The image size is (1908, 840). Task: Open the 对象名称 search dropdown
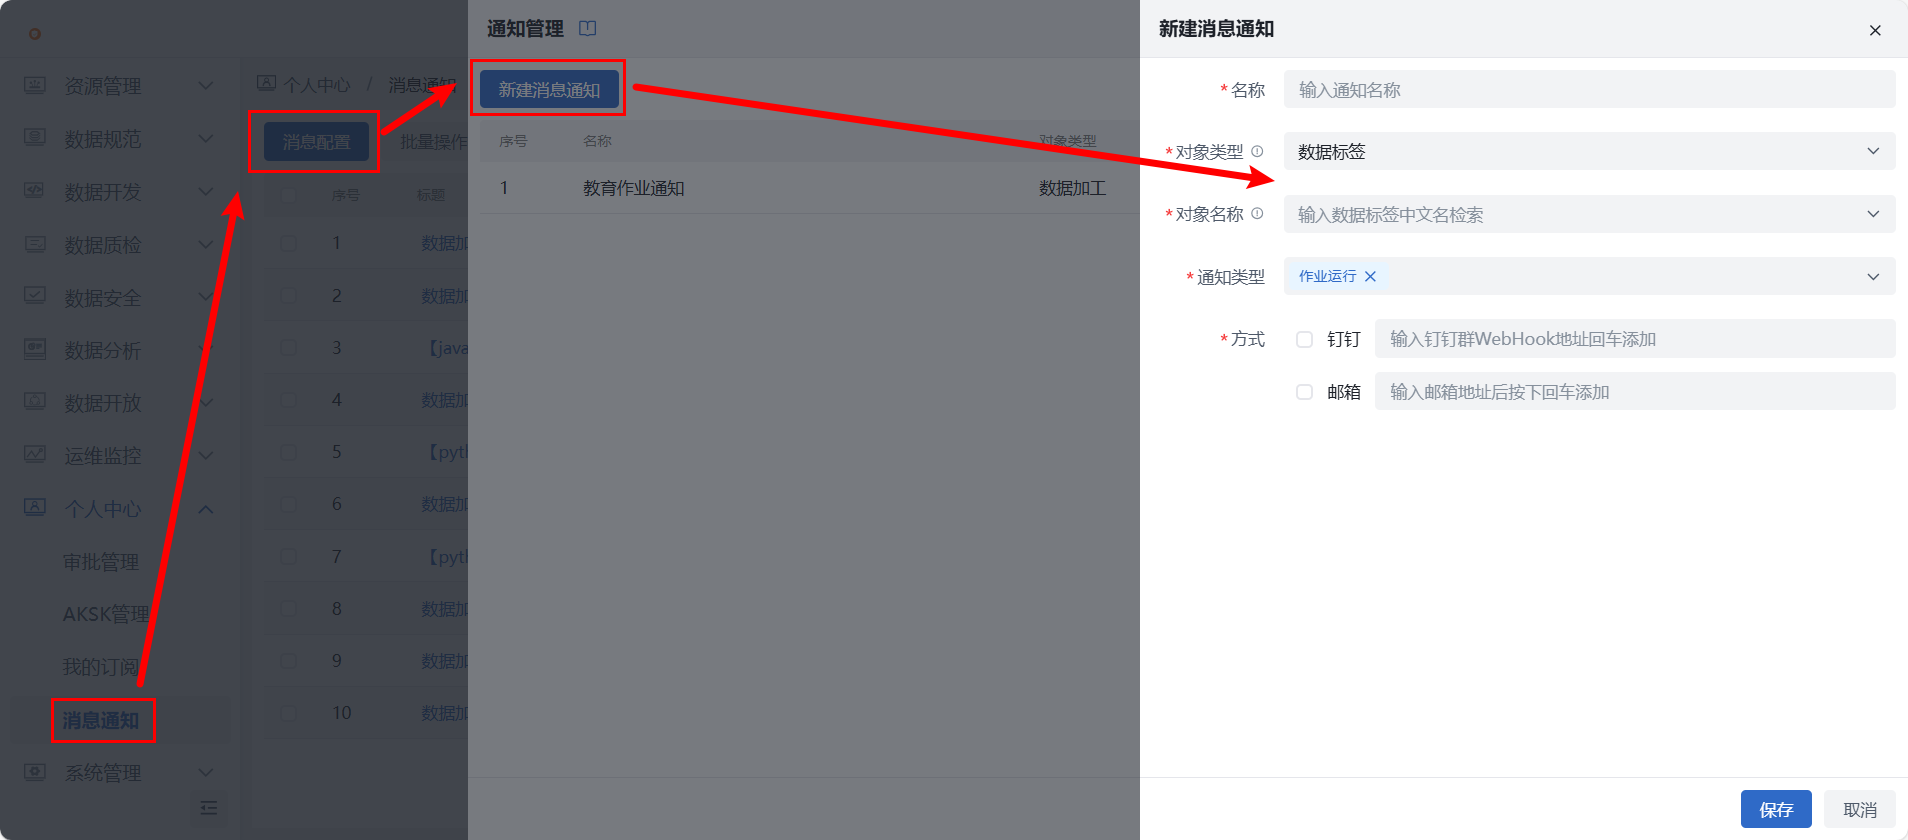click(x=1589, y=214)
